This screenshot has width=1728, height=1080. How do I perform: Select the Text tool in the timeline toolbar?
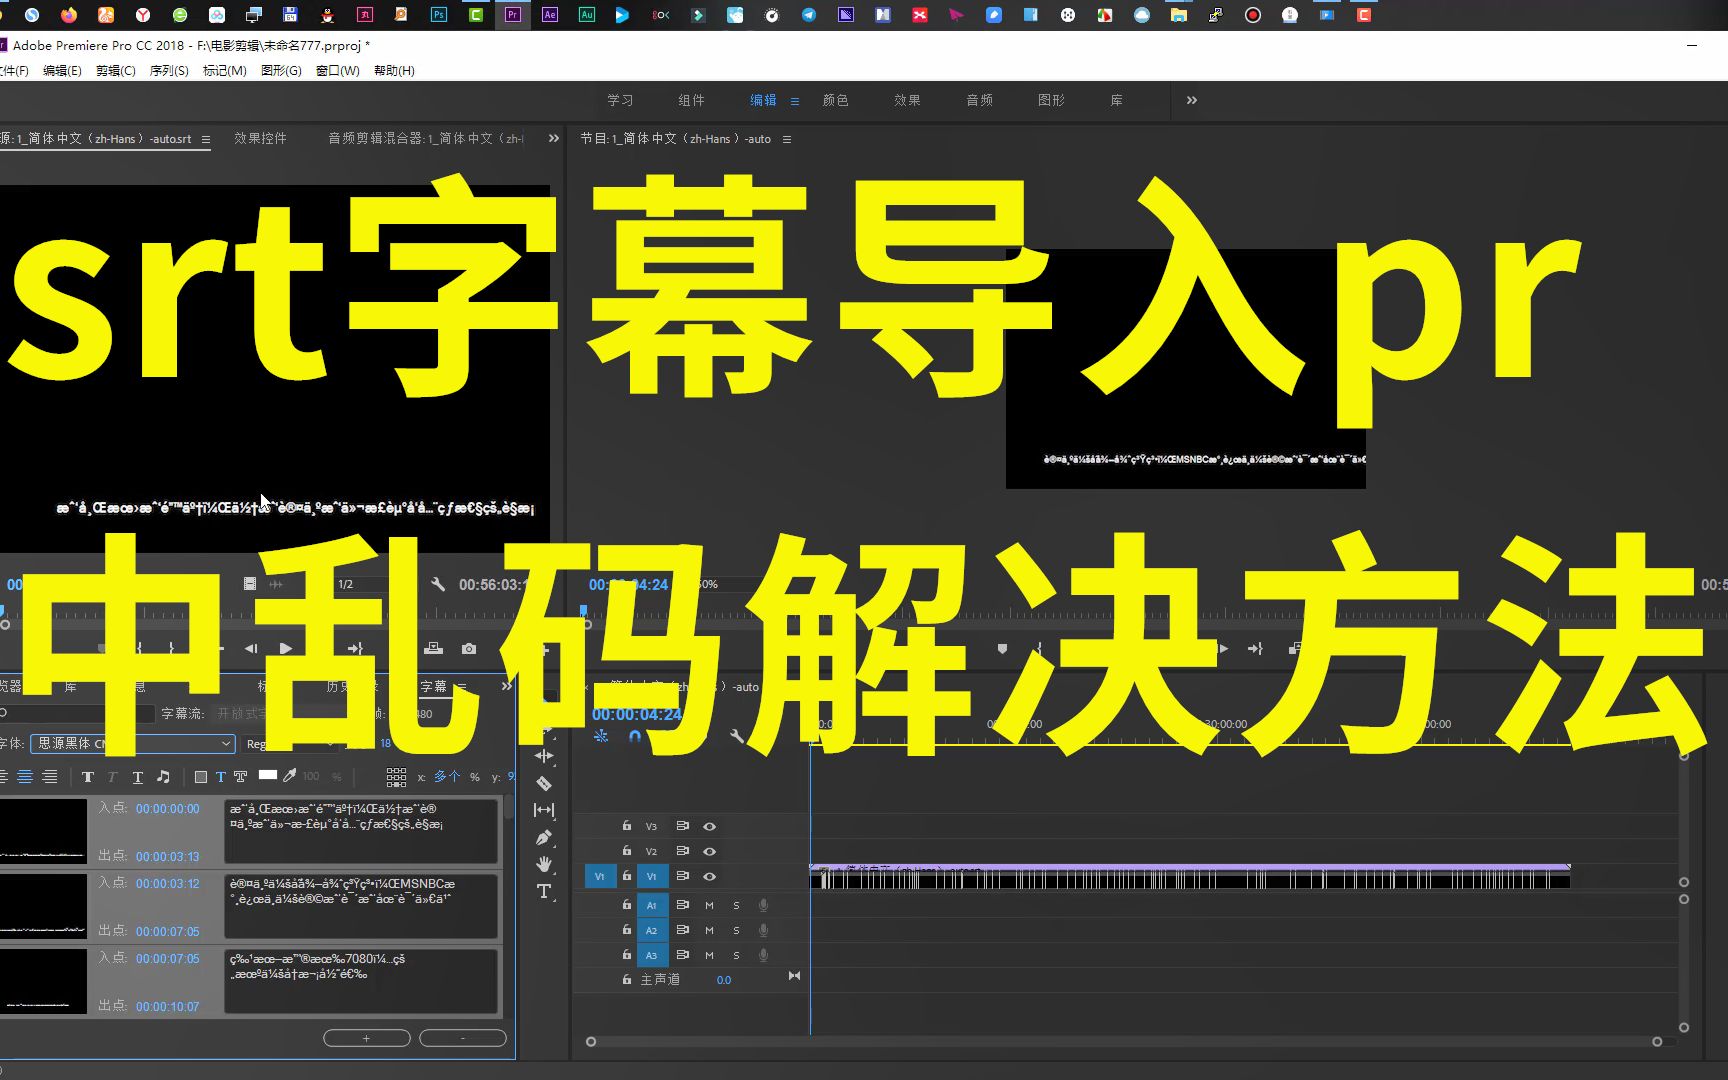tap(546, 892)
